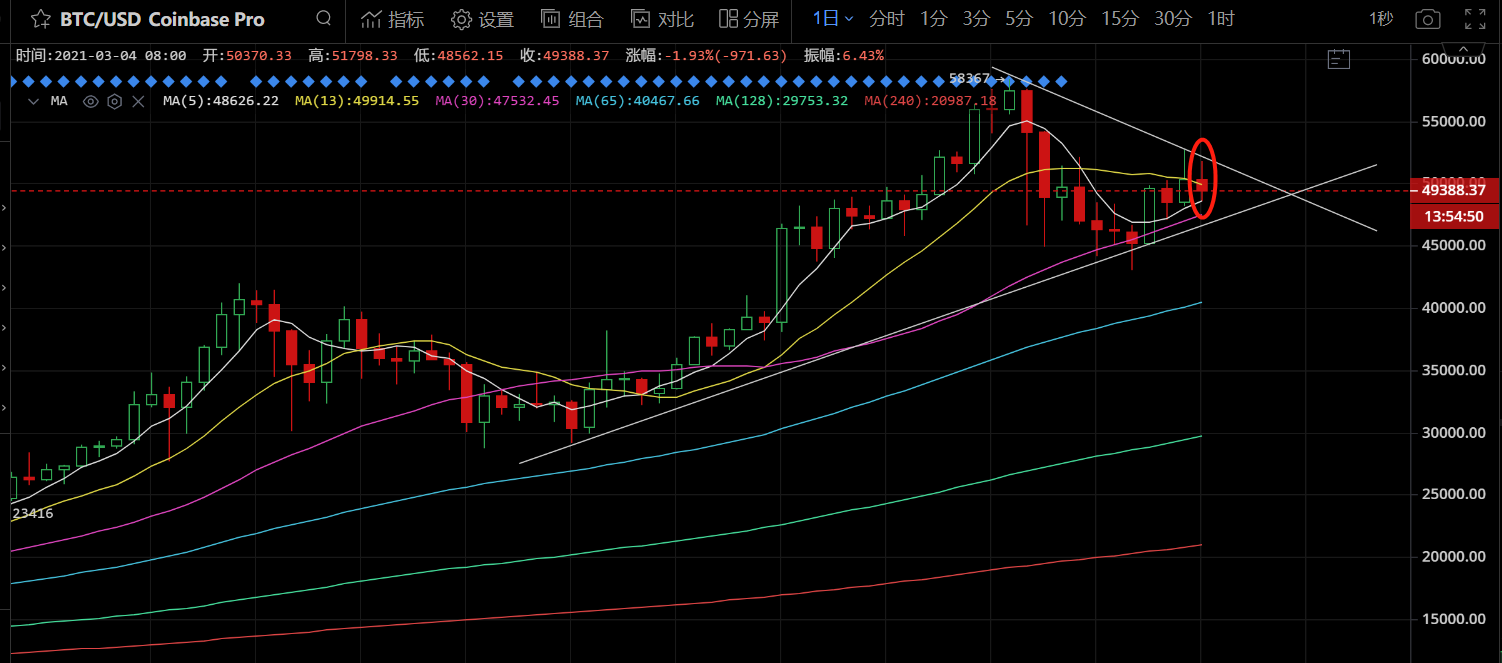Remove the MA indicator with X

(x=139, y=101)
